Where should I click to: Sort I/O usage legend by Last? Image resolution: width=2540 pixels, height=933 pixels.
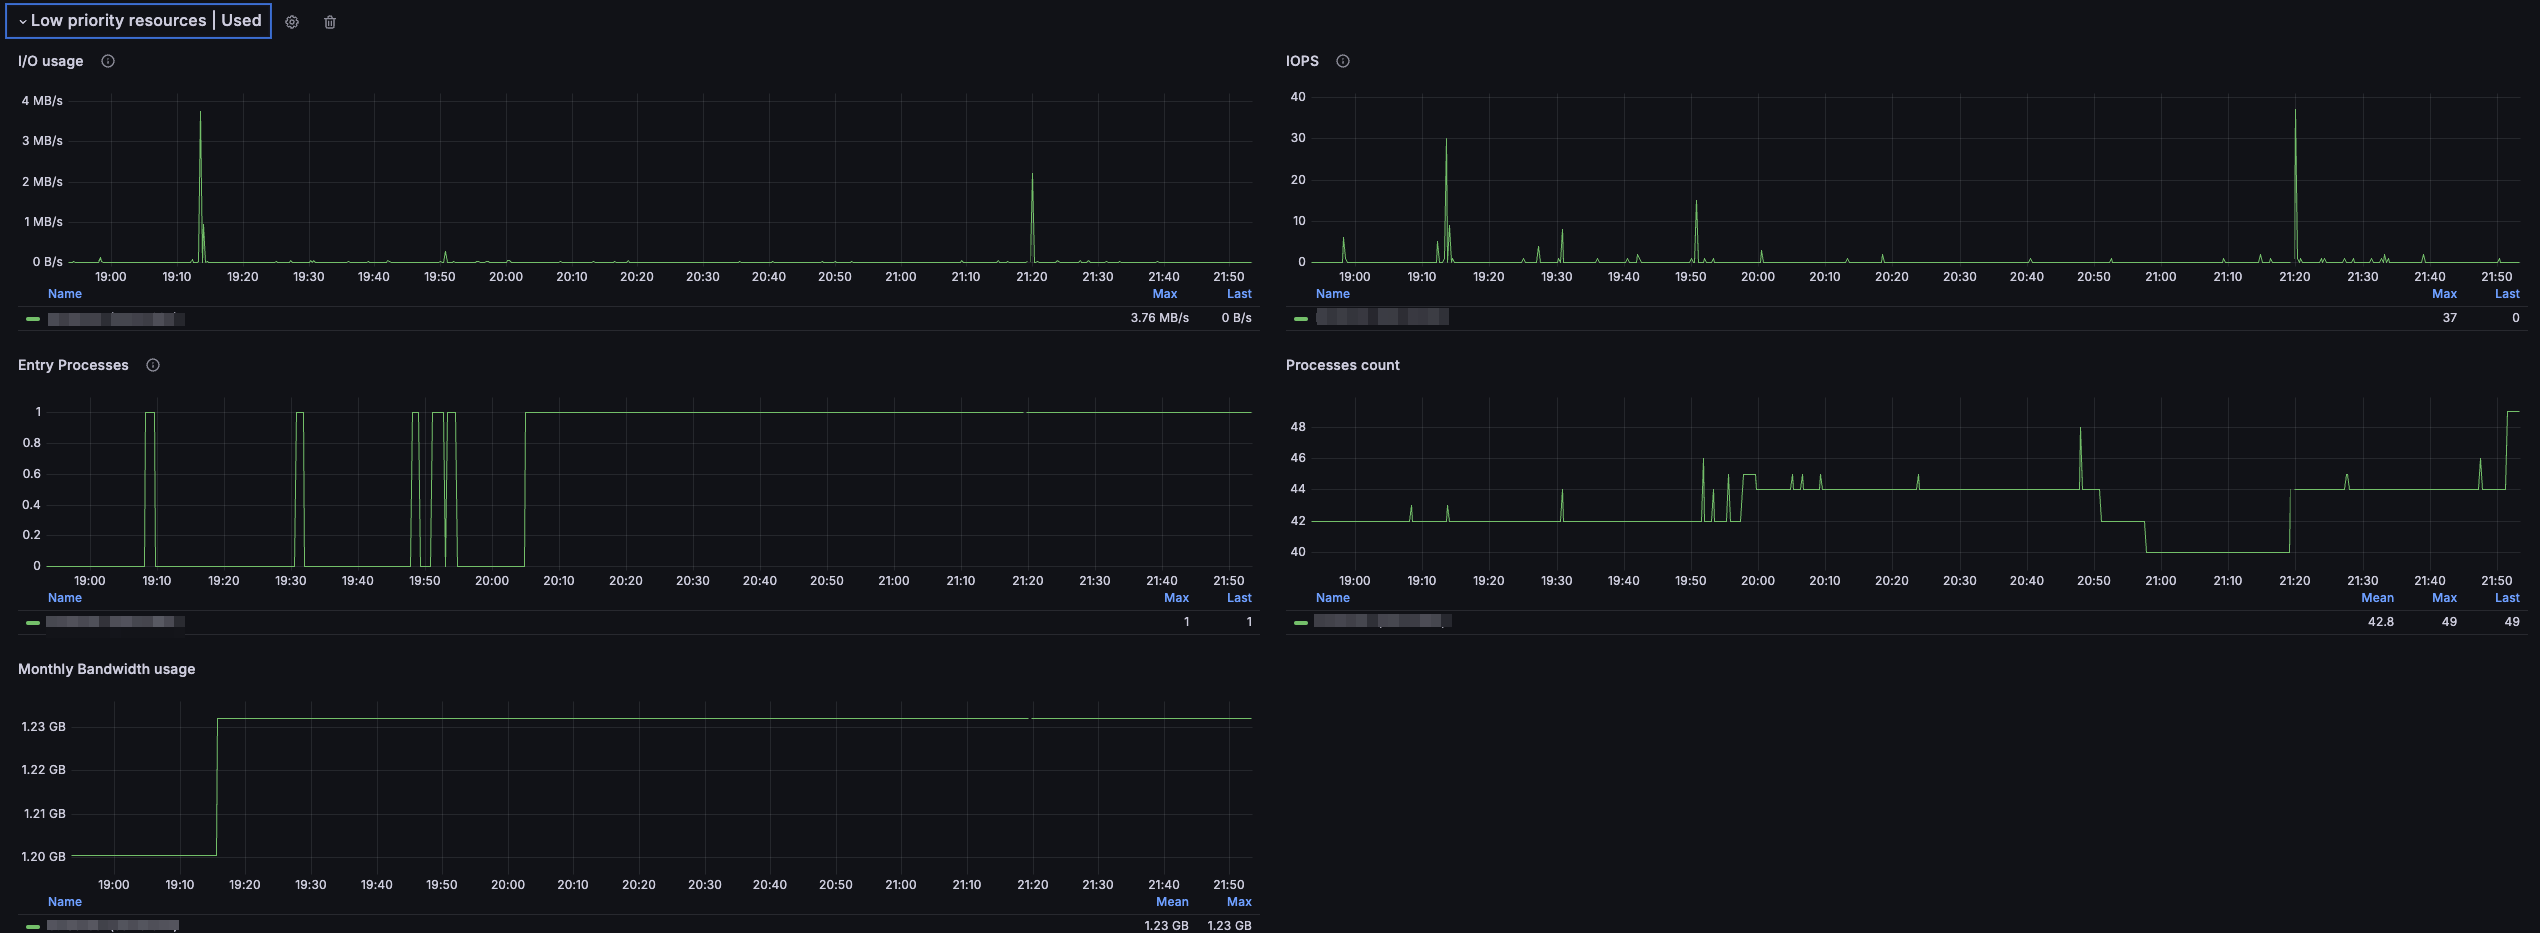pos(1239,294)
